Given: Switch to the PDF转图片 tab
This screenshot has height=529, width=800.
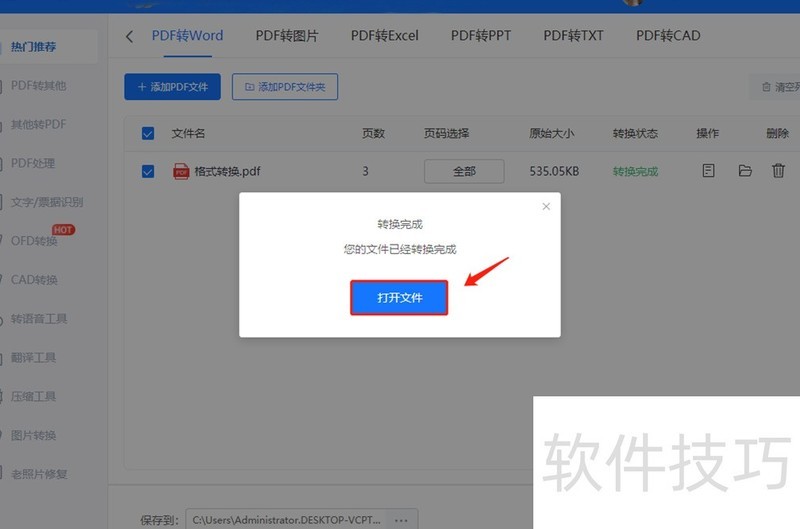Looking at the screenshot, I should [287, 36].
